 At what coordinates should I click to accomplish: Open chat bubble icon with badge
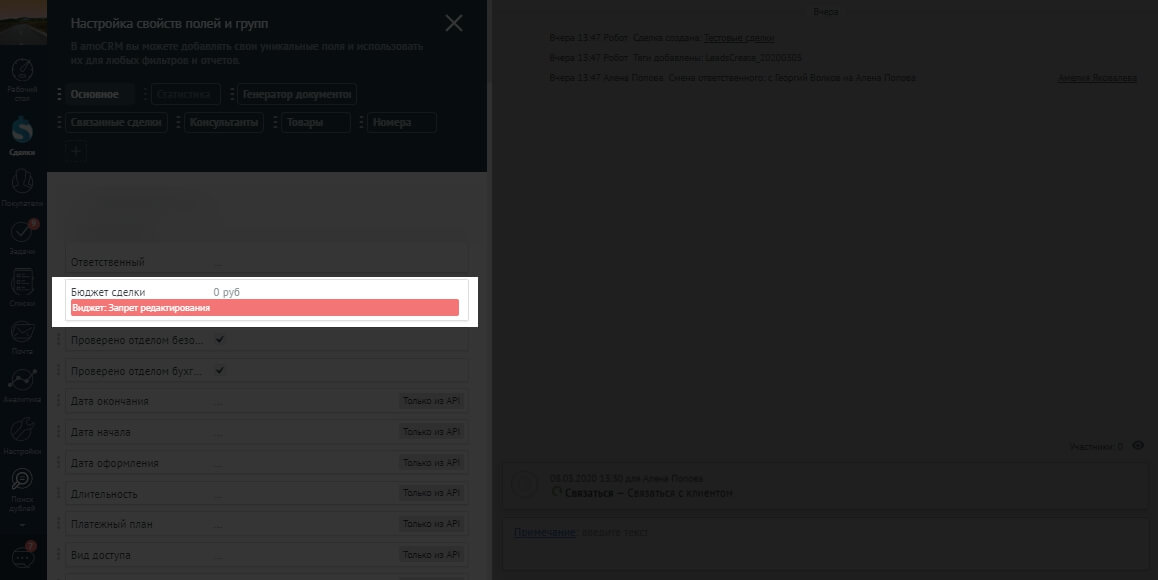pos(22,556)
